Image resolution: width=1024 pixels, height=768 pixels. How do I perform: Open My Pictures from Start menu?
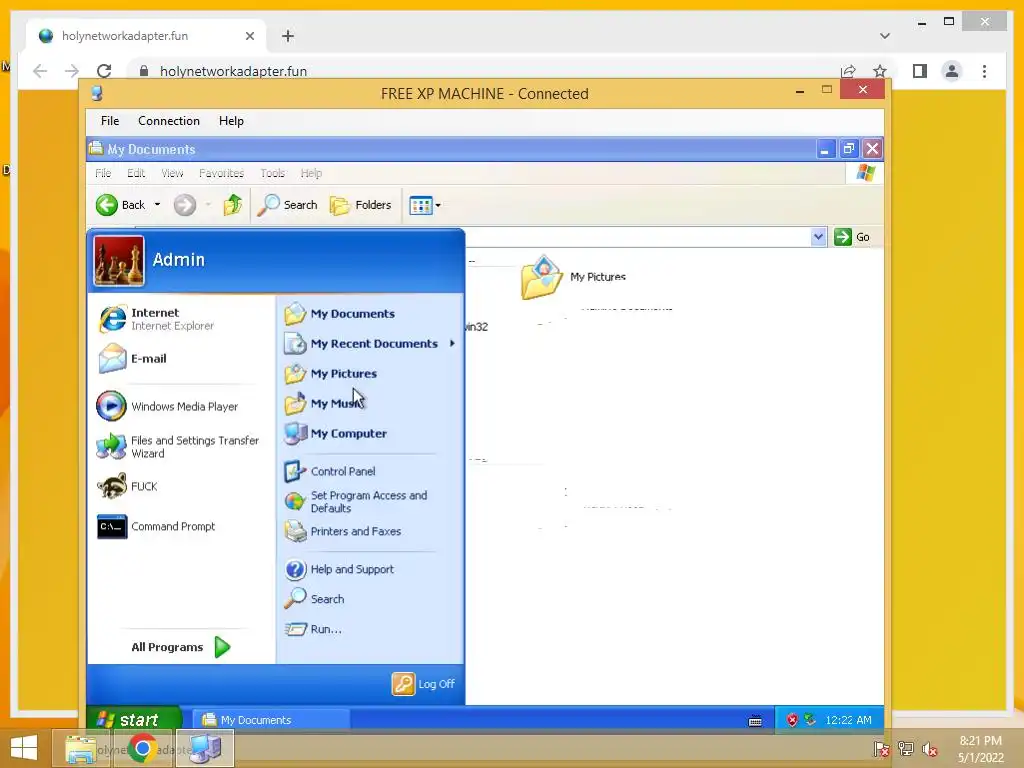(331, 374)
